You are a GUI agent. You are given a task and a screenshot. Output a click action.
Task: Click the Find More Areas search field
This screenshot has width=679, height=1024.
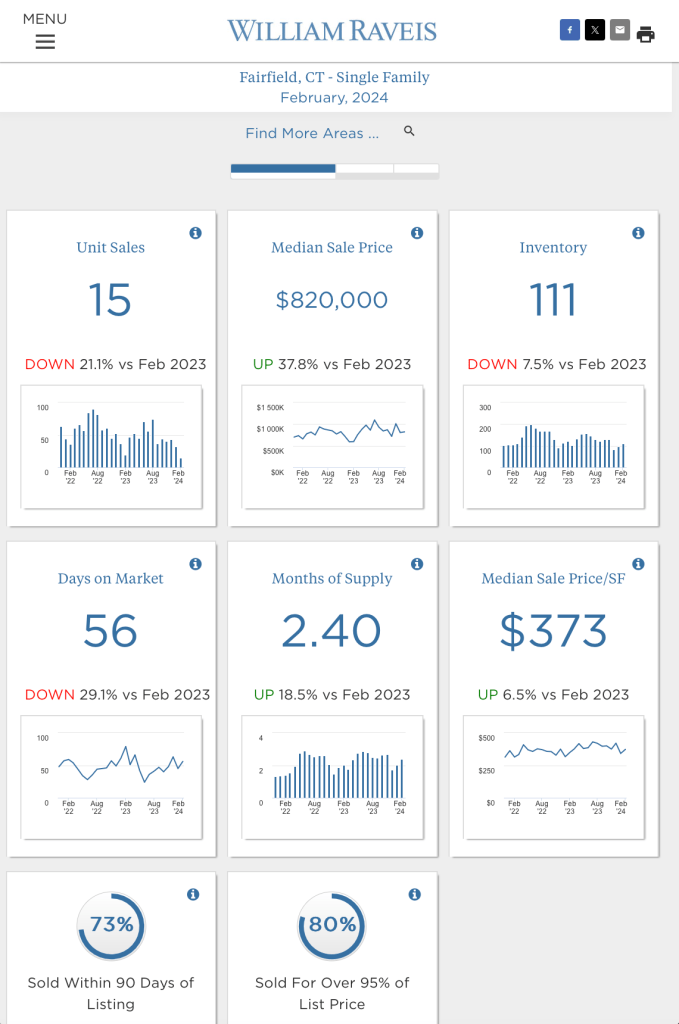click(312, 133)
